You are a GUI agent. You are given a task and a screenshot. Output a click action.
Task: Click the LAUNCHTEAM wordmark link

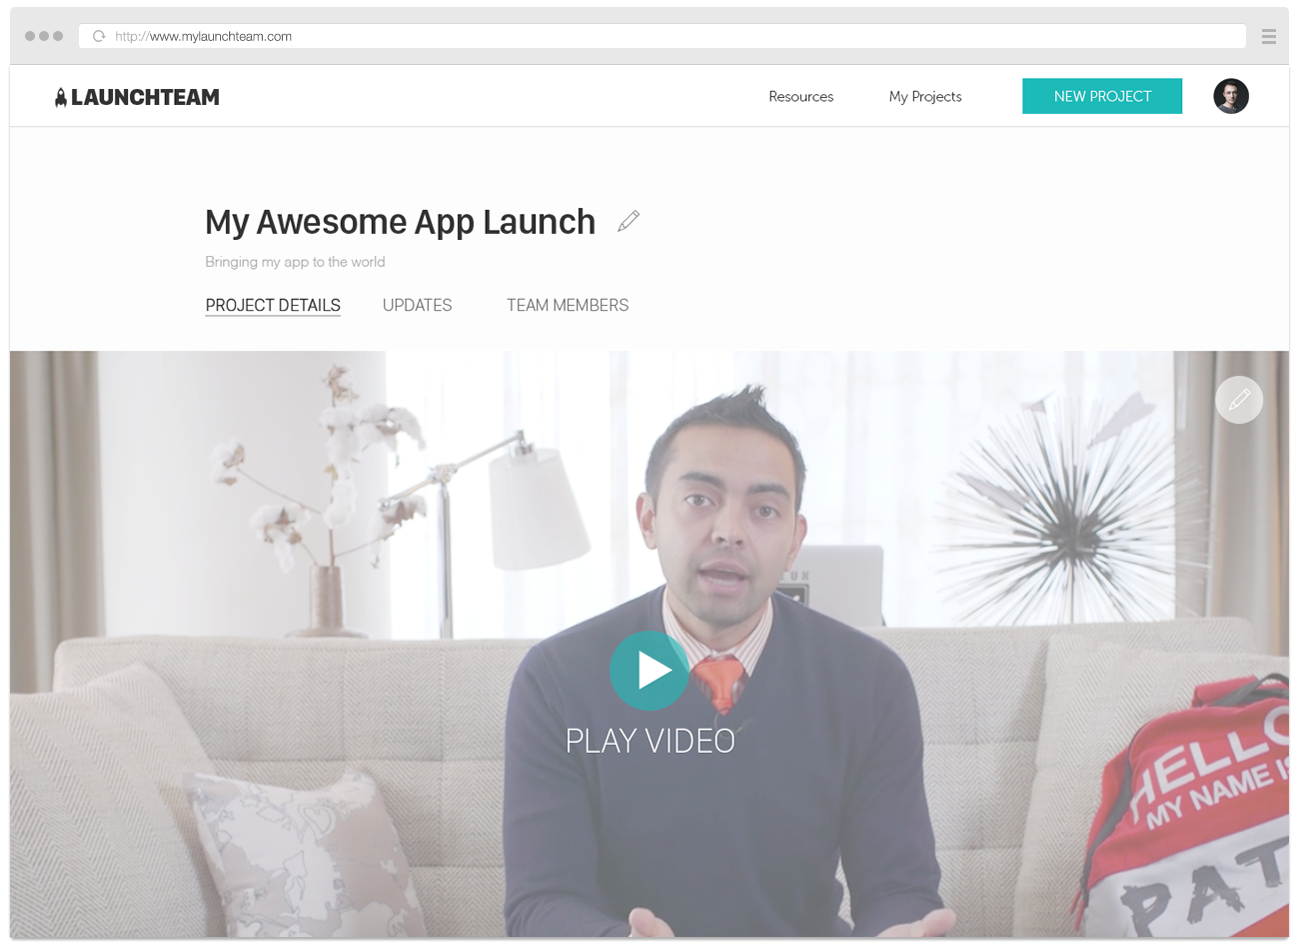coord(146,96)
